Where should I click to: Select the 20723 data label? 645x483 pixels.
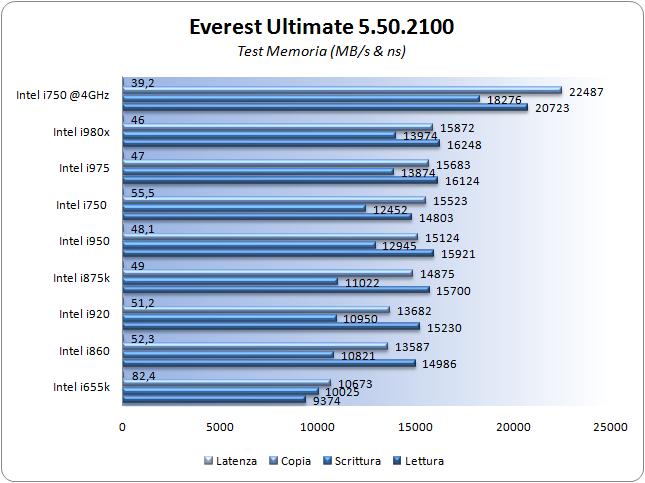point(552,108)
